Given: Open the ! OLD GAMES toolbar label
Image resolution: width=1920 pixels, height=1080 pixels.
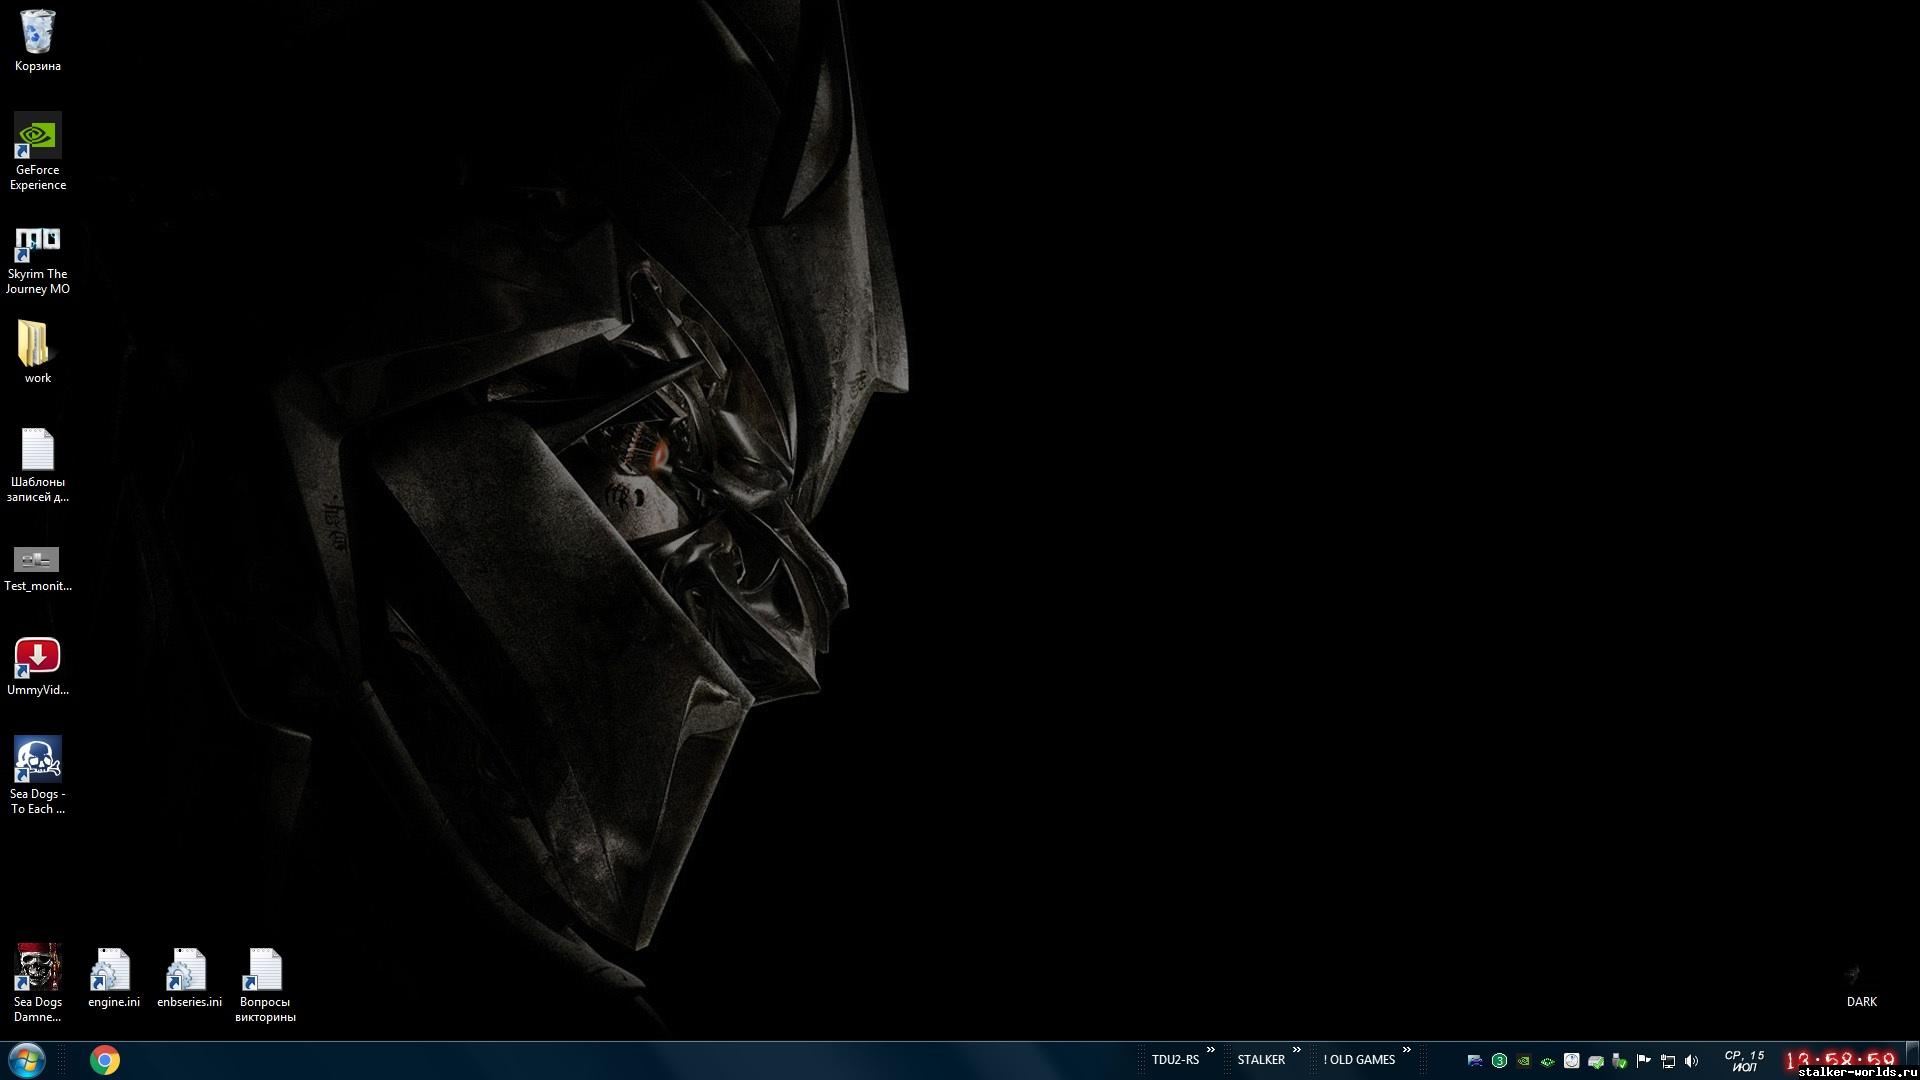Looking at the screenshot, I should point(1359,1060).
